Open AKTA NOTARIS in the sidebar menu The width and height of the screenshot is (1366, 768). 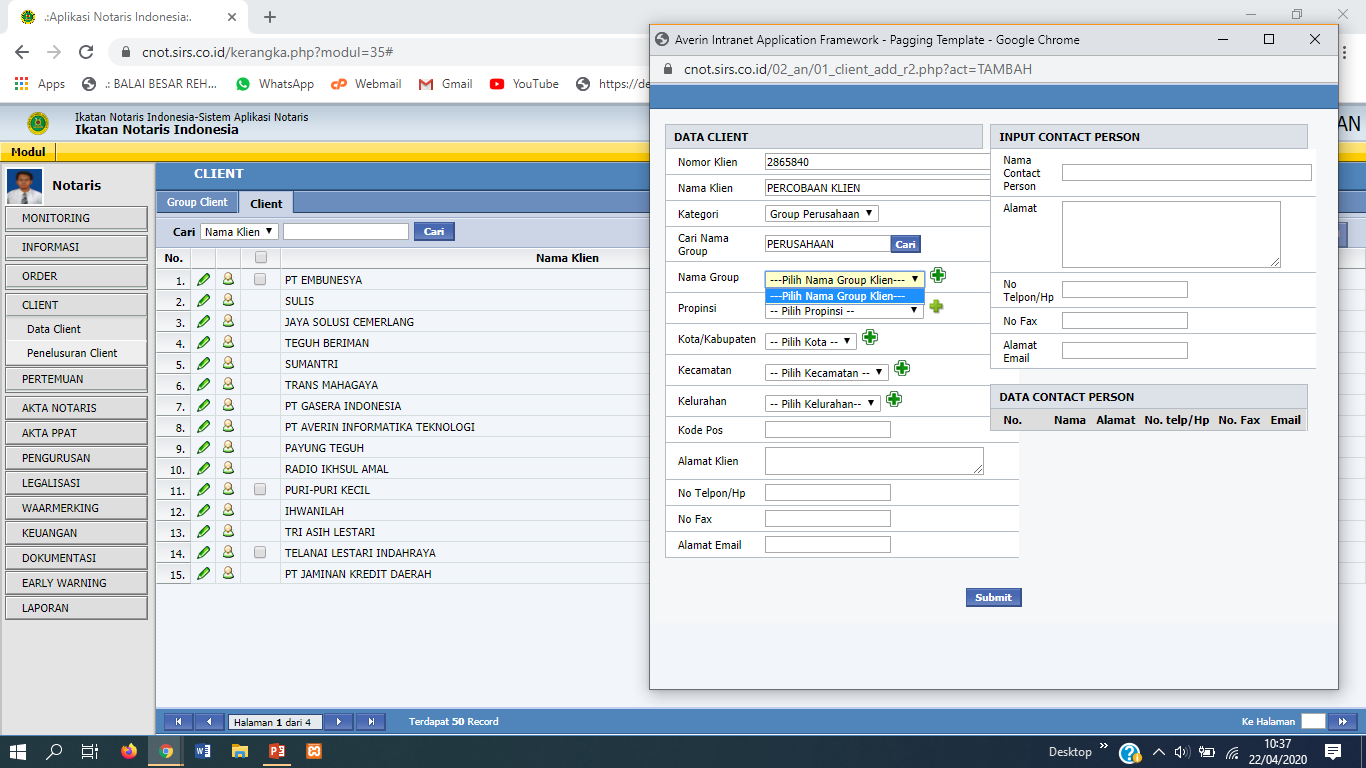(x=76, y=408)
